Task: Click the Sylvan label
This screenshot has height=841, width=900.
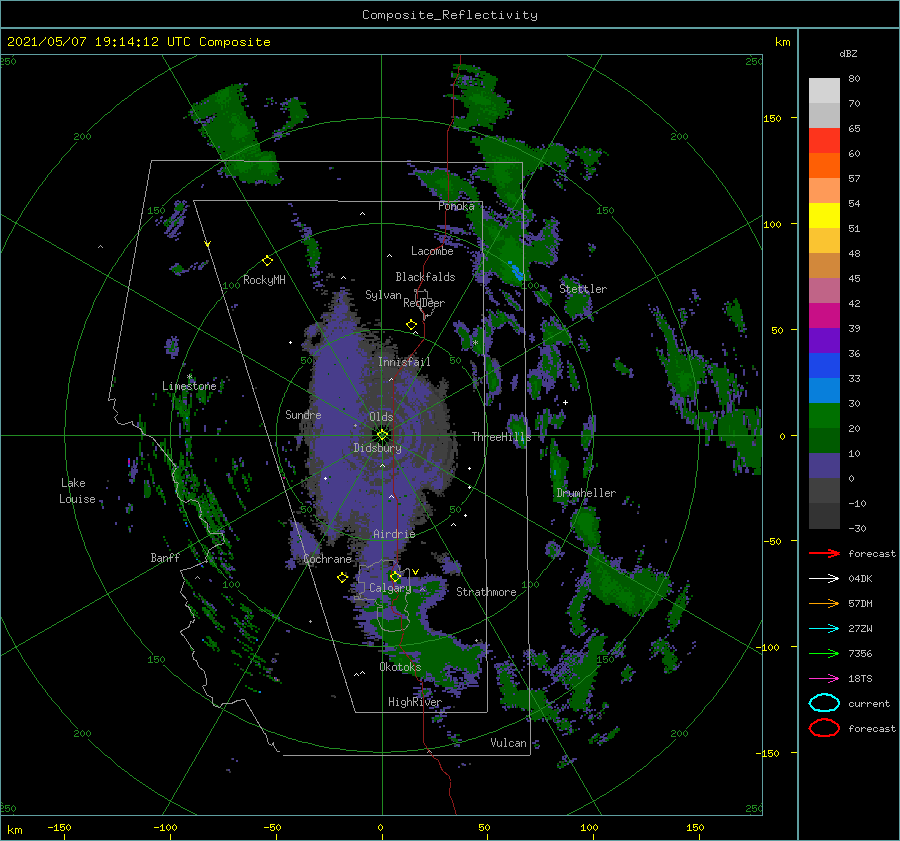Action: [x=383, y=295]
